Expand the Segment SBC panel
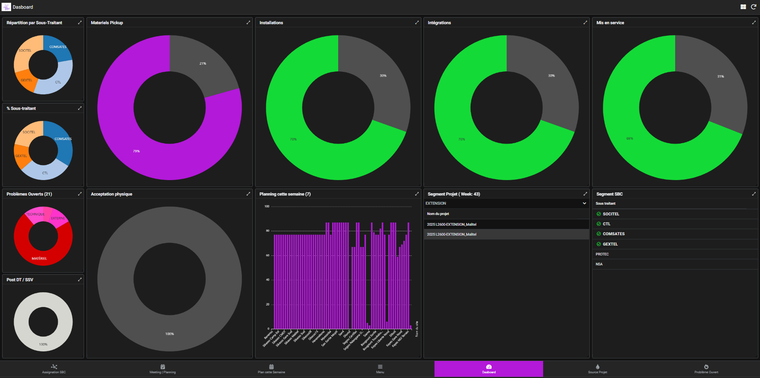The width and height of the screenshot is (760, 378). pyautogui.click(x=754, y=194)
